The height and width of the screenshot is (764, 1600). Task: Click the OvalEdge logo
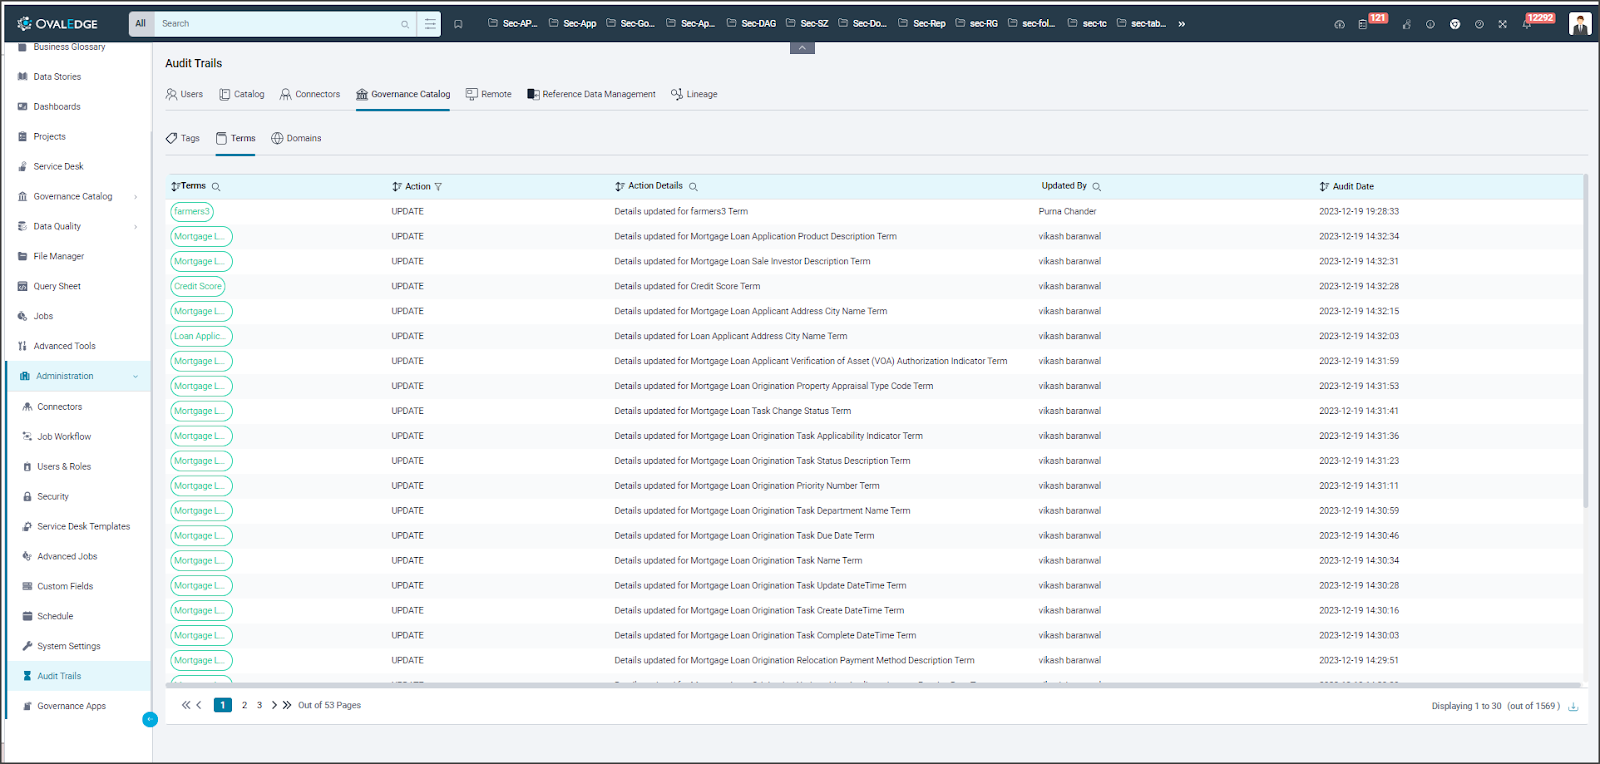[57, 23]
